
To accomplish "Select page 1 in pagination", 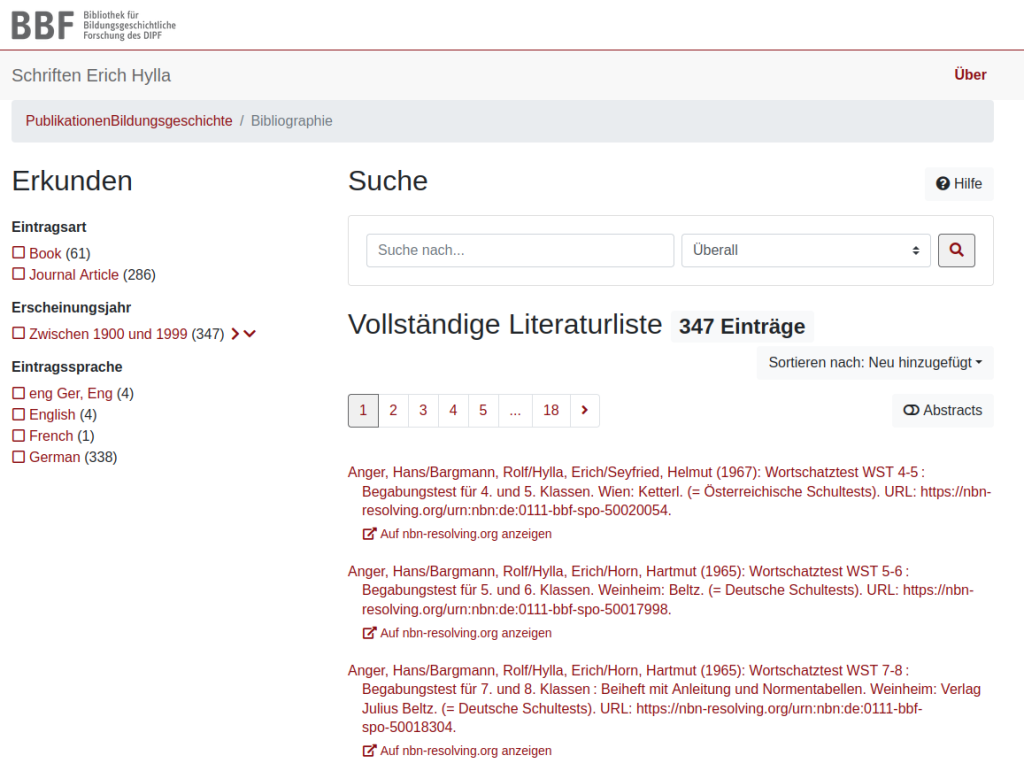I will tap(363, 410).
